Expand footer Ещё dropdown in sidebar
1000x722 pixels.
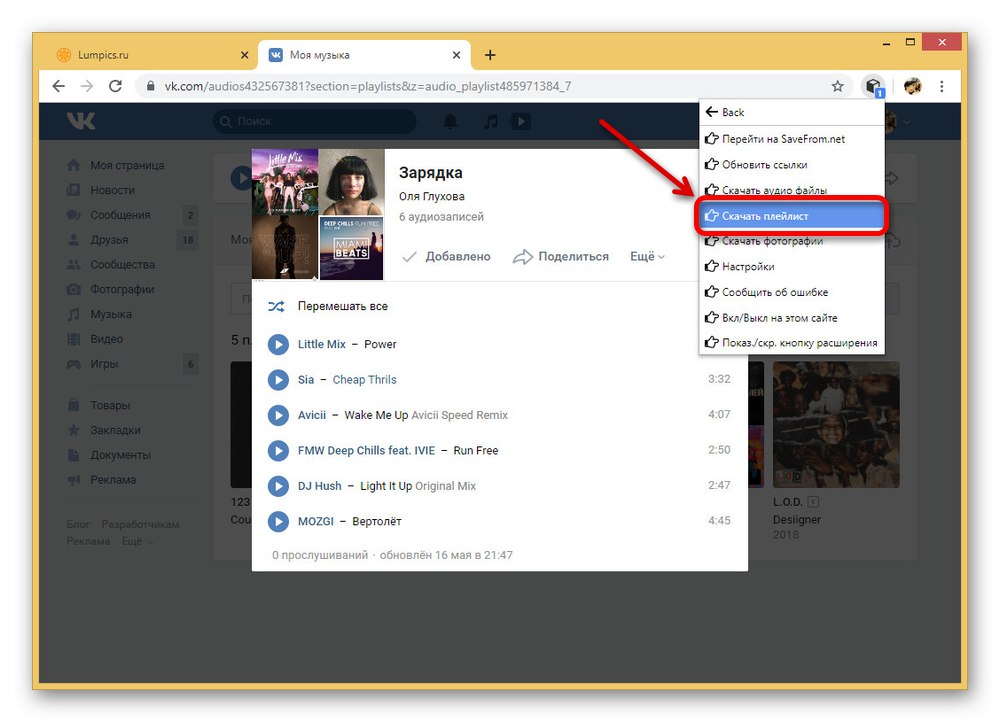[x=137, y=542]
